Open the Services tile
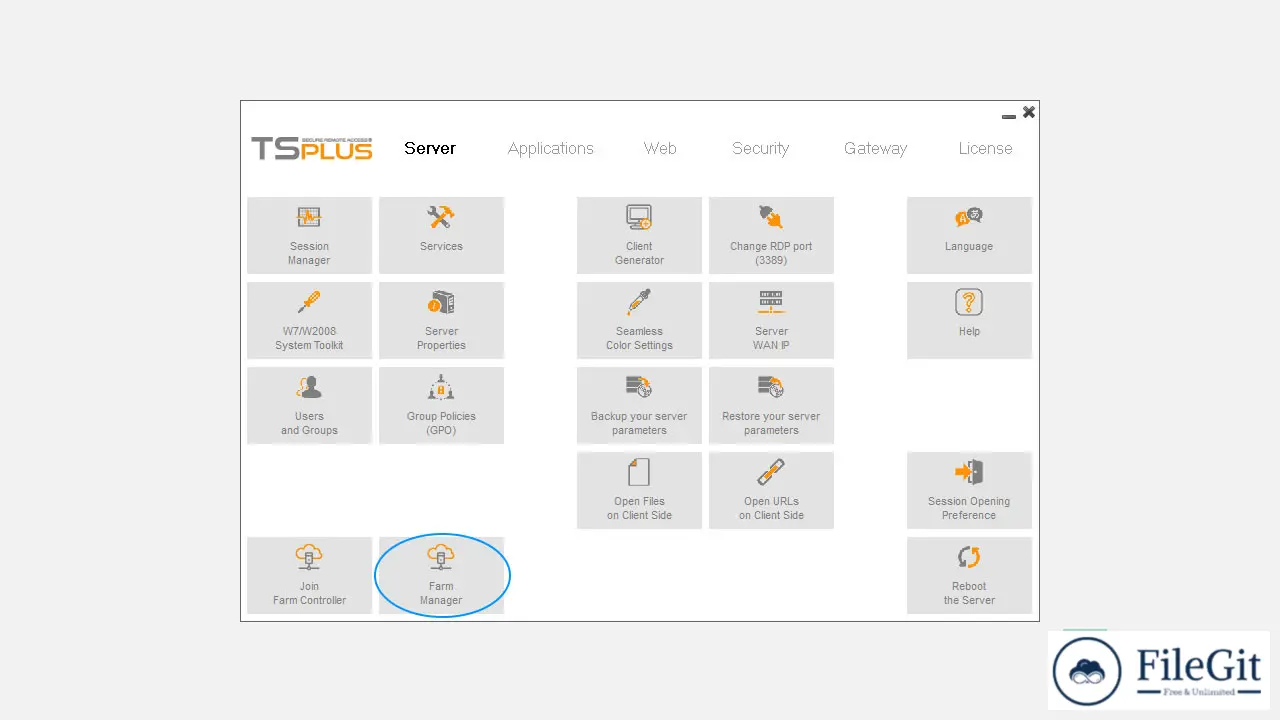This screenshot has height=720, width=1280. click(441, 235)
